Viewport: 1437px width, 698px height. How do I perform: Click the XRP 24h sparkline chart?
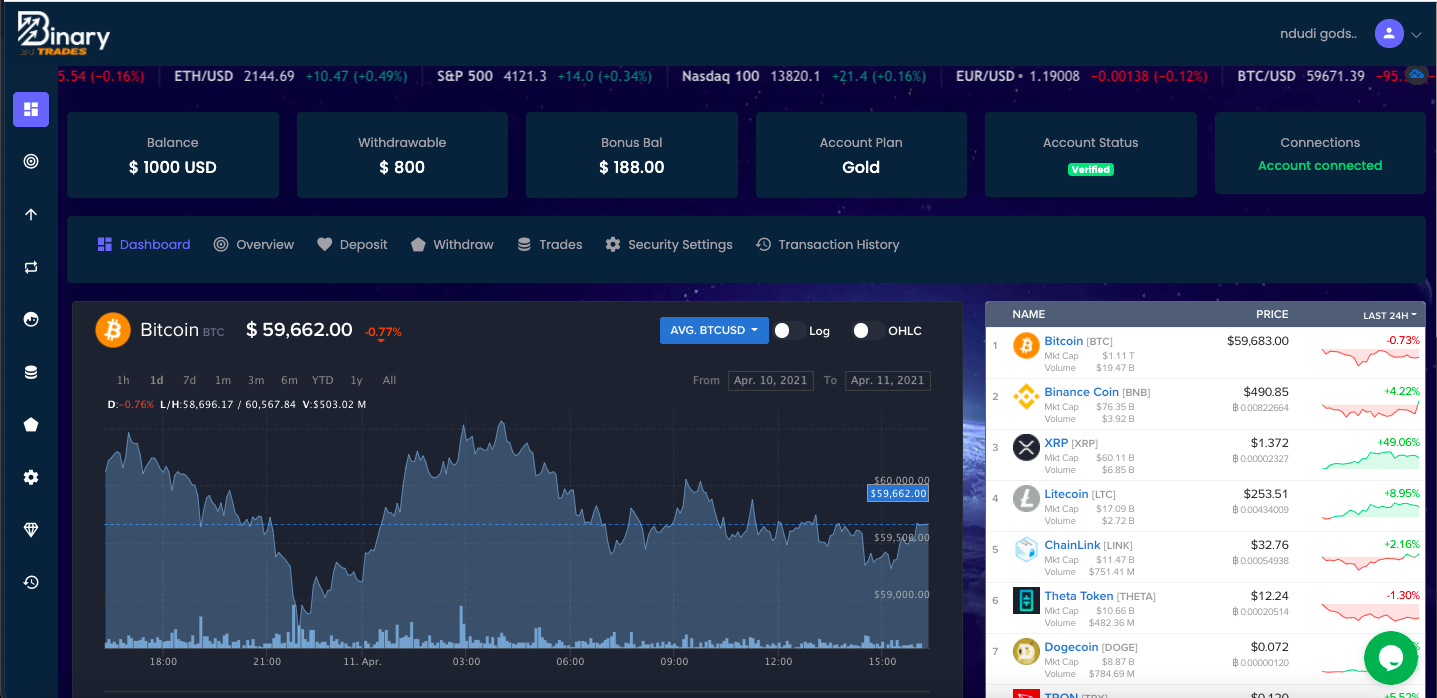pos(1370,460)
